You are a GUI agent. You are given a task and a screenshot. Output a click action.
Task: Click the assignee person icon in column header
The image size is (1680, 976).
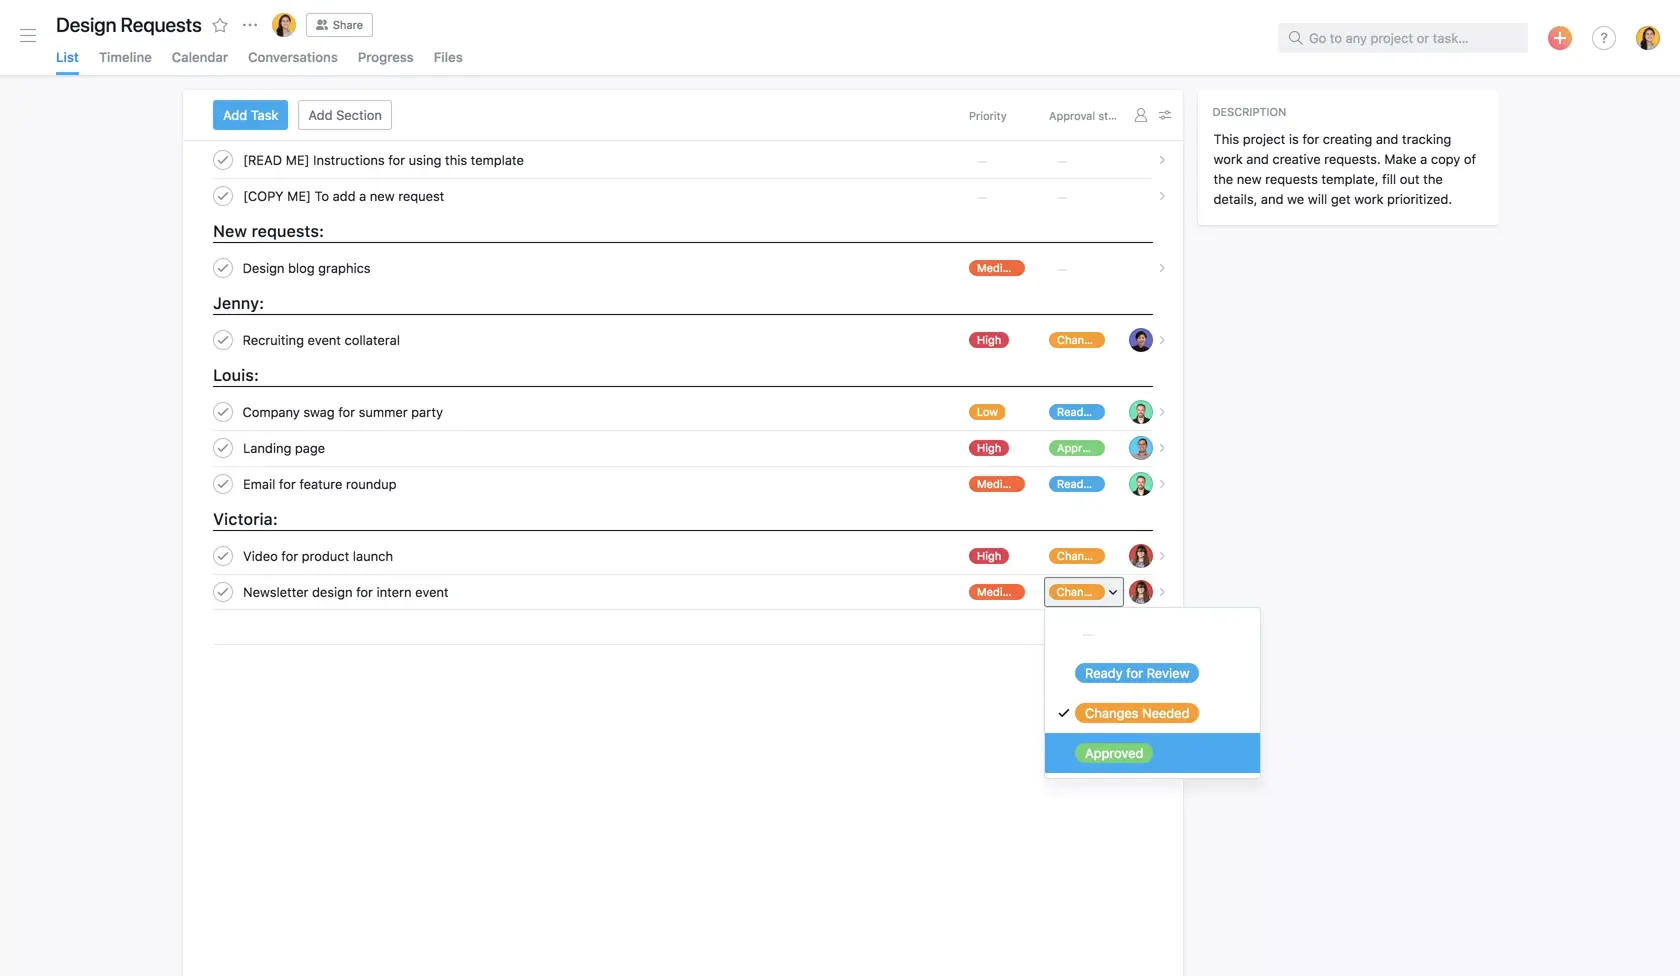[x=1141, y=115]
